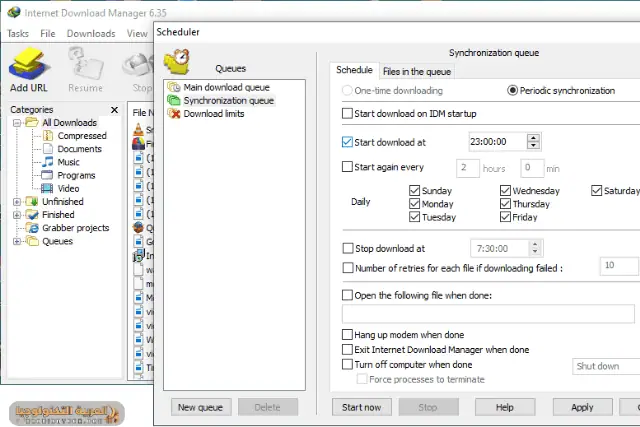This screenshot has height=427, width=640.
Task: Click the Apply button
Action: point(582,407)
